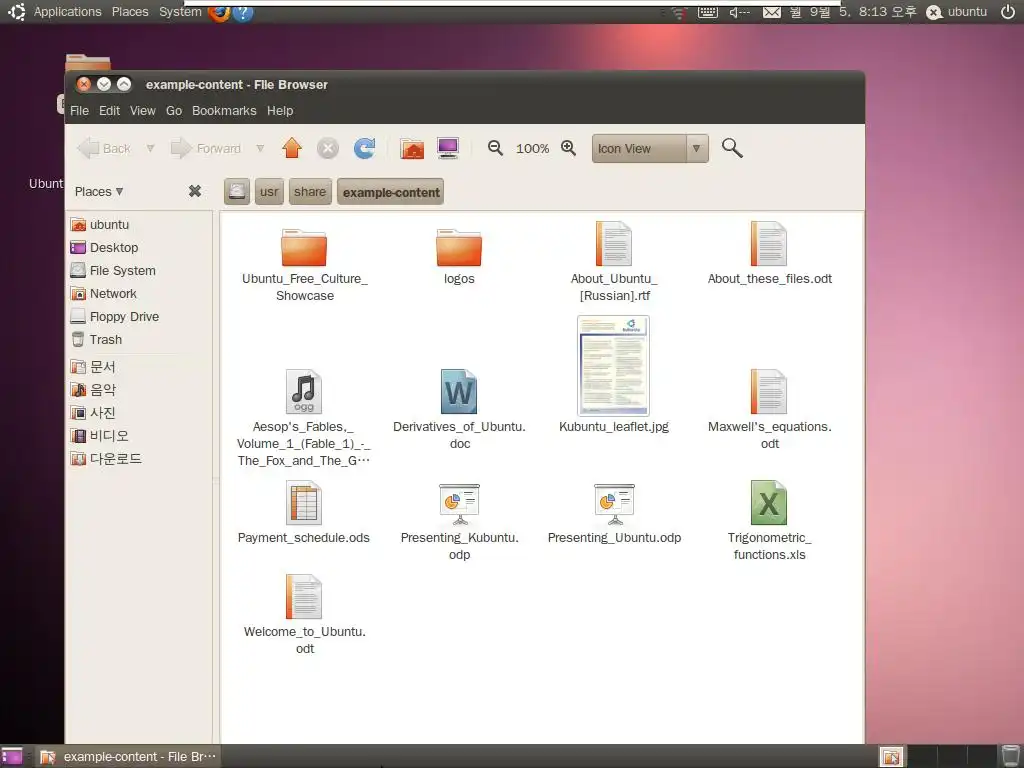
Task: Select the Presenting_Kubuntu.odp presentation
Action: 459,521
